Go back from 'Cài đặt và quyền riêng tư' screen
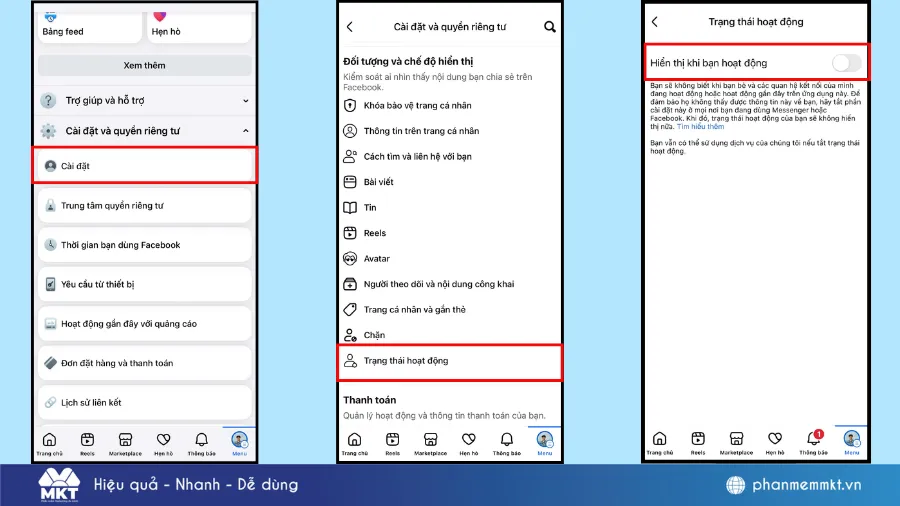This screenshot has height=506, width=900. click(350, 26)
